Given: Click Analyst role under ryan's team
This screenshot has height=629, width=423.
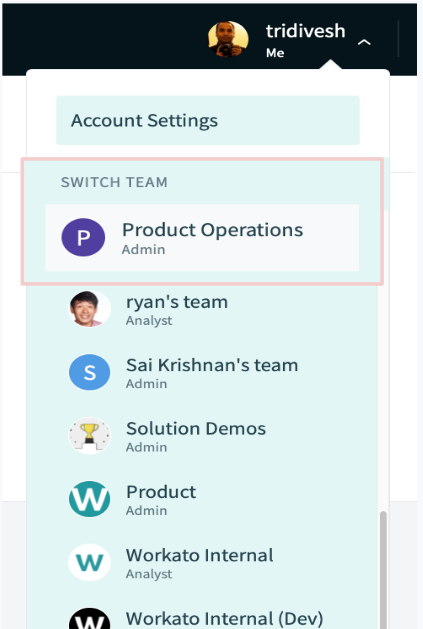Looking at the screenshot, I should coord(149,321).
